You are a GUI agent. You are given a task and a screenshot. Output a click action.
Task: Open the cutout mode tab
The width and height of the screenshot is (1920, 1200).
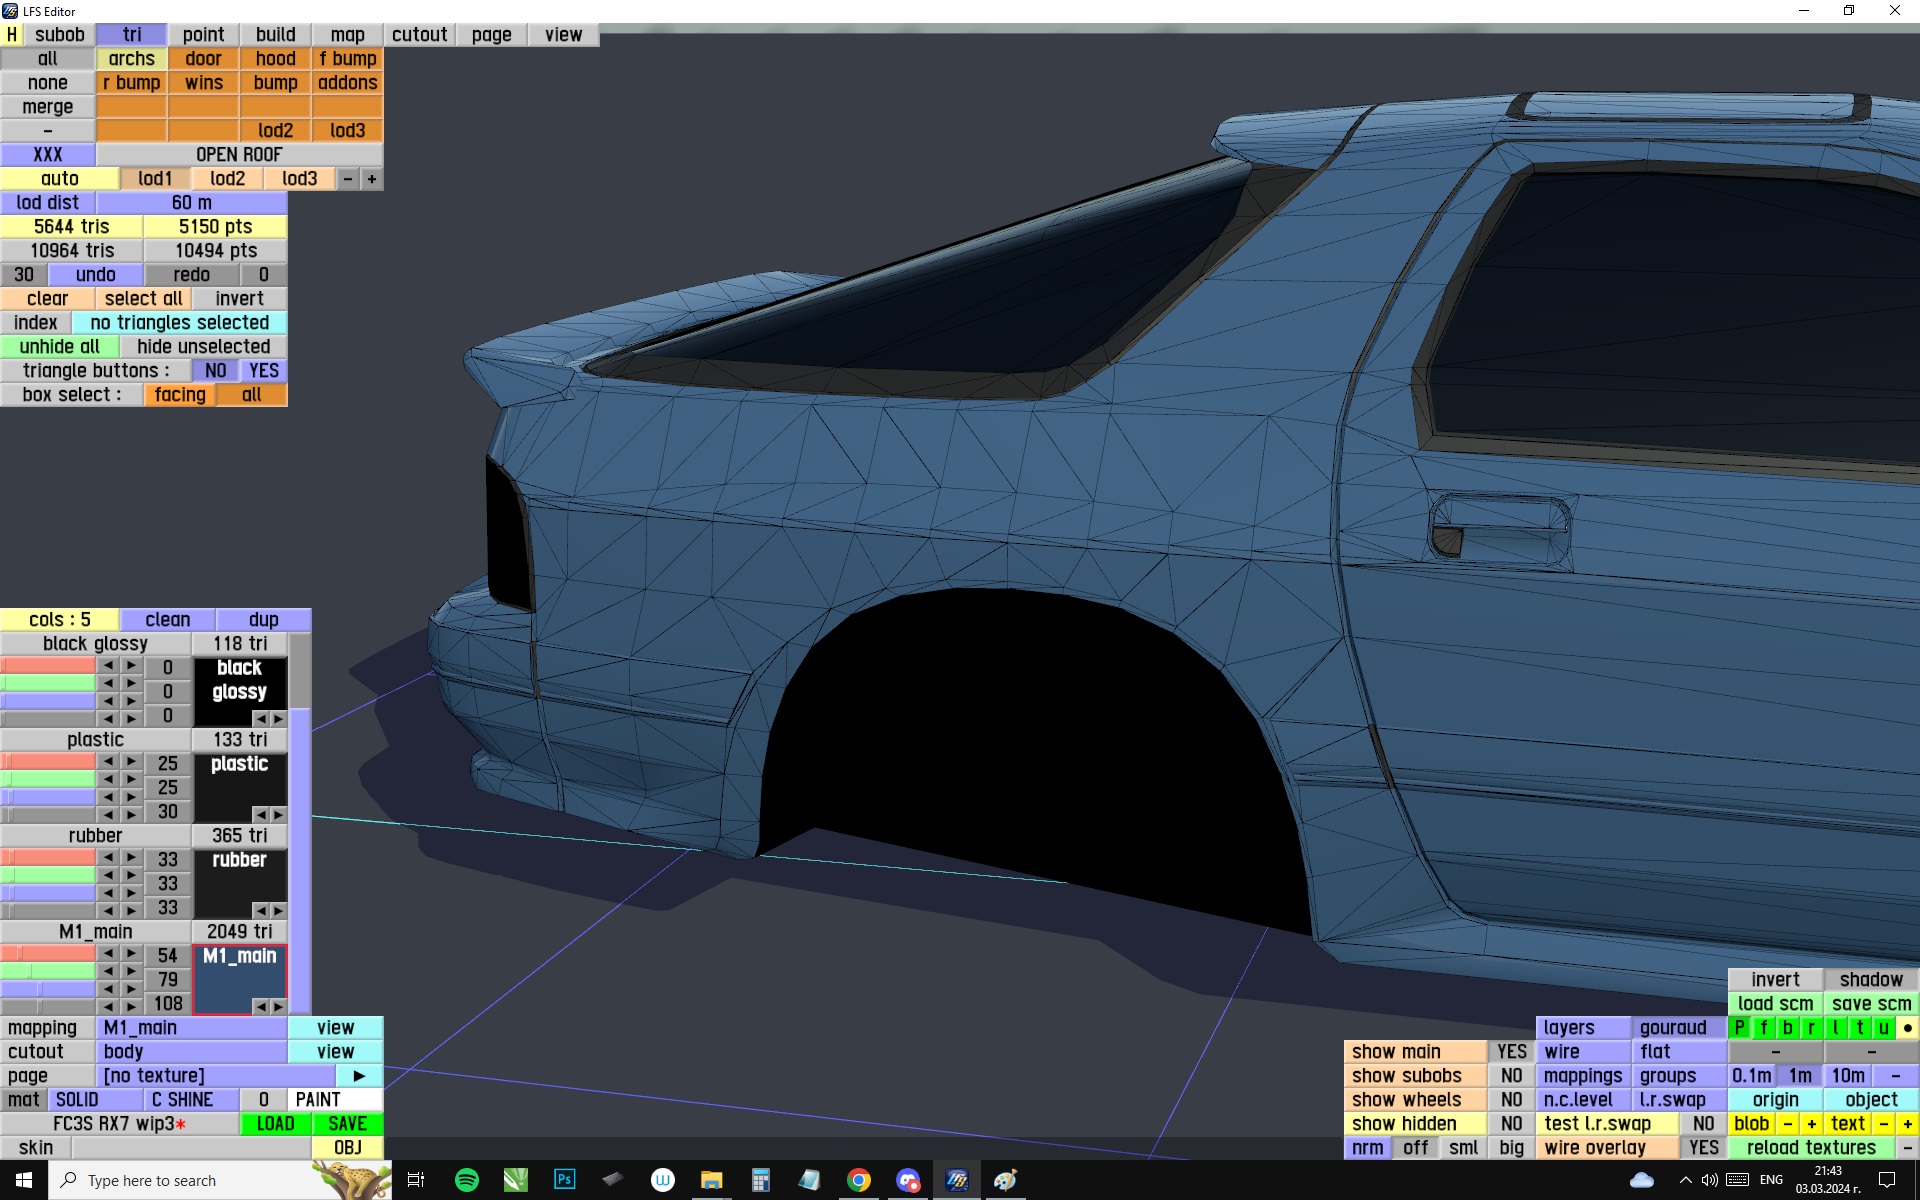click(x=419, y=34)
